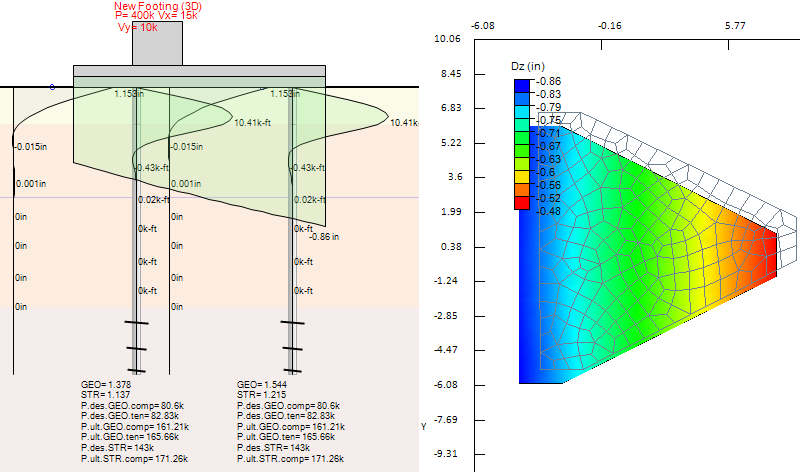Click the '8.45' Y-axis tick label
This screenshot has height=472, width=800.
451,74
